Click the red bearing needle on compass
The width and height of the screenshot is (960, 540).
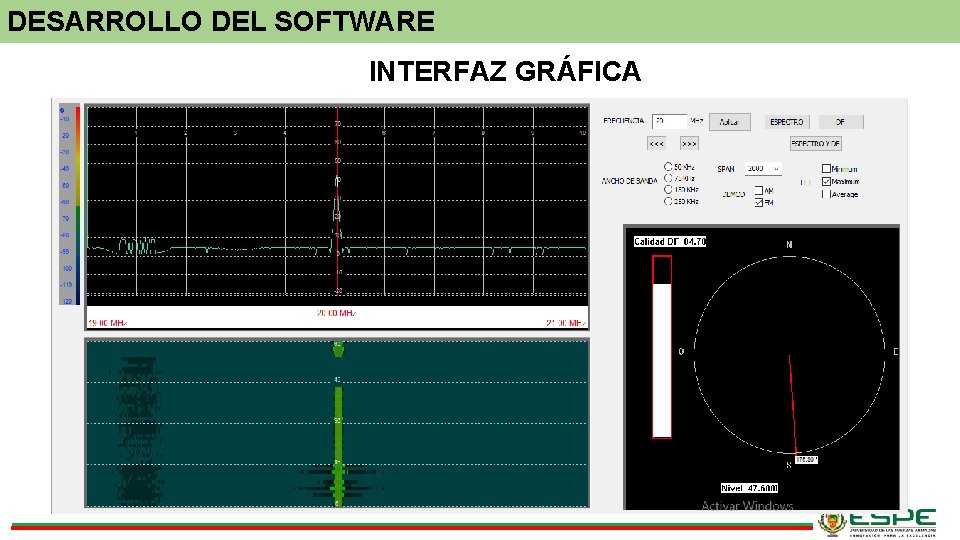(792, 404)
